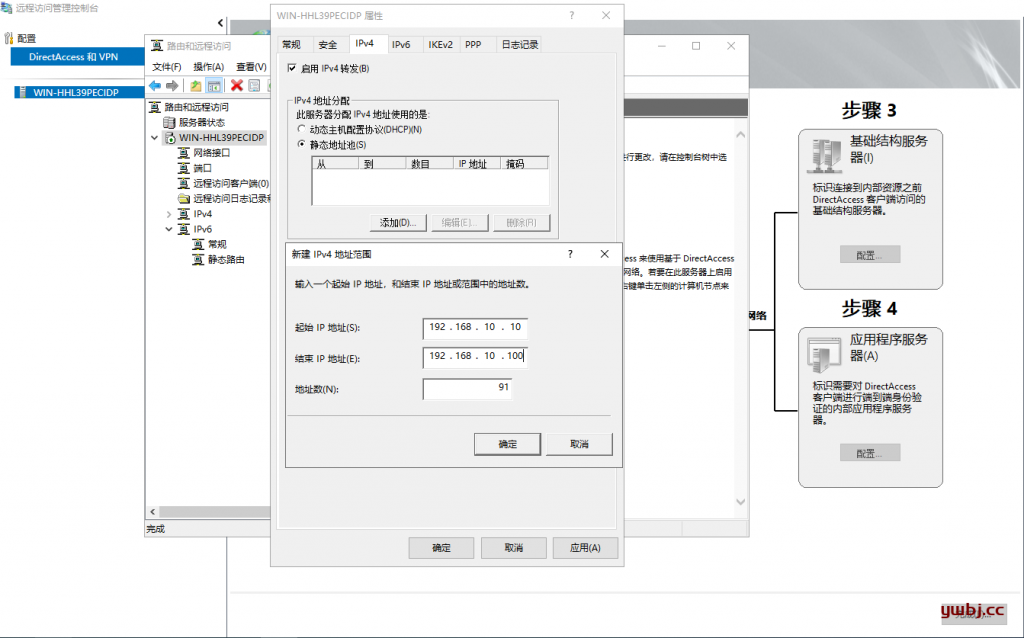The image size is (1024, 638).
Task: Click the IPv4 node icon in the tree
Action: click(184, 214)
